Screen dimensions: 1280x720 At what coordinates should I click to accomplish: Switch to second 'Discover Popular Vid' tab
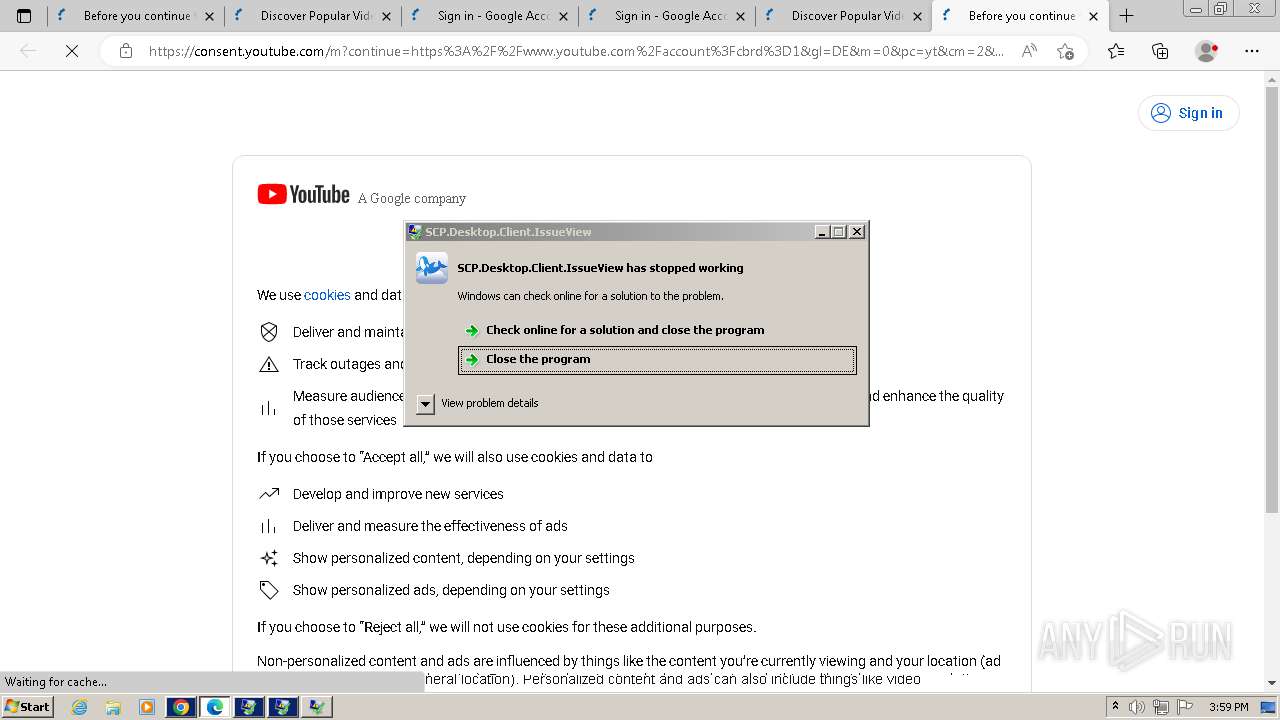(843, 16)
